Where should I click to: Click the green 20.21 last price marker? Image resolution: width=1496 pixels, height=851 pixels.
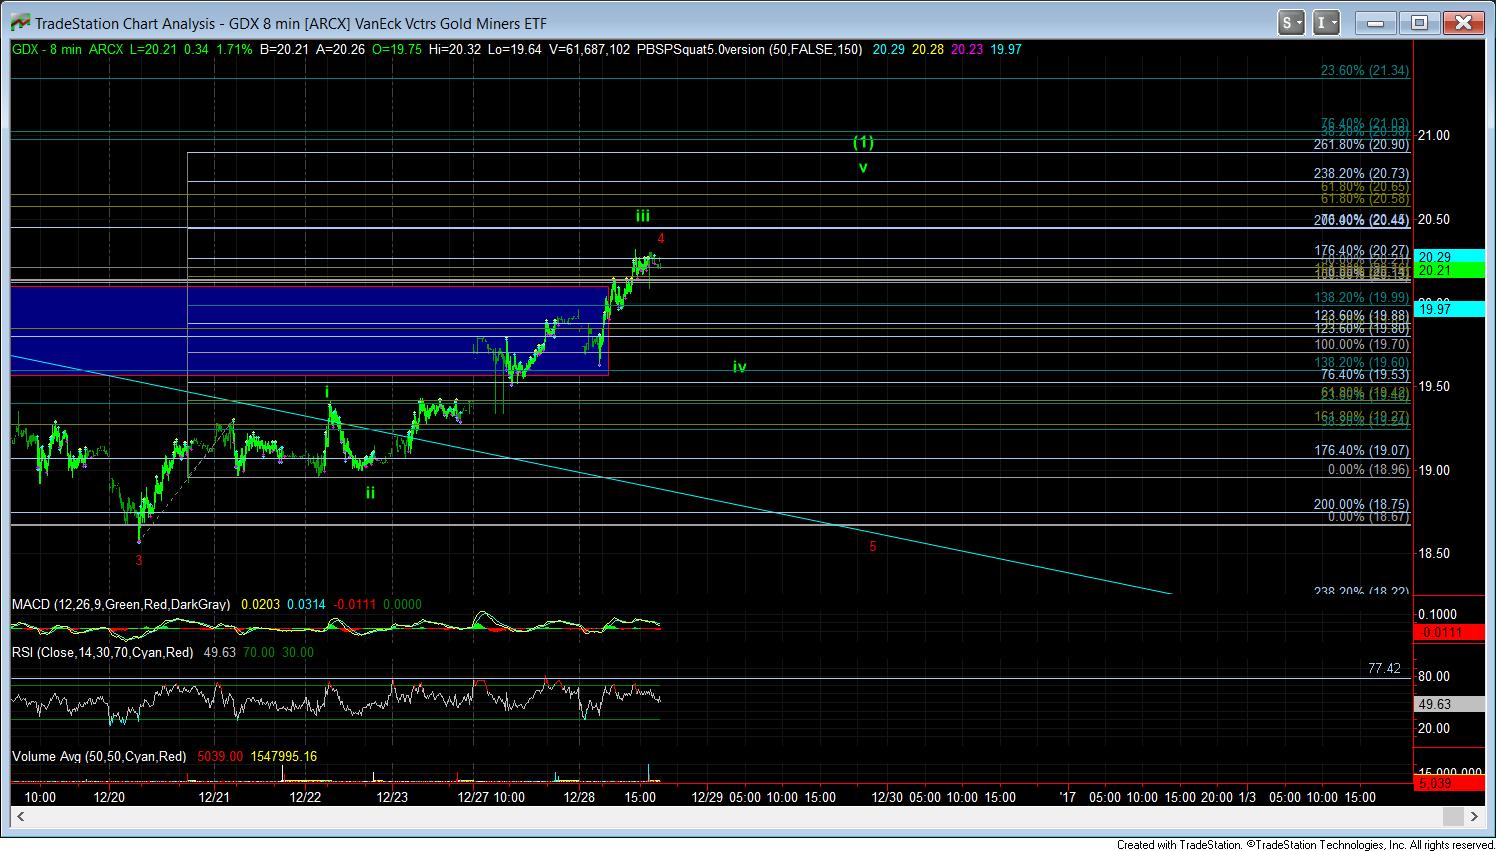(1449, 270)
